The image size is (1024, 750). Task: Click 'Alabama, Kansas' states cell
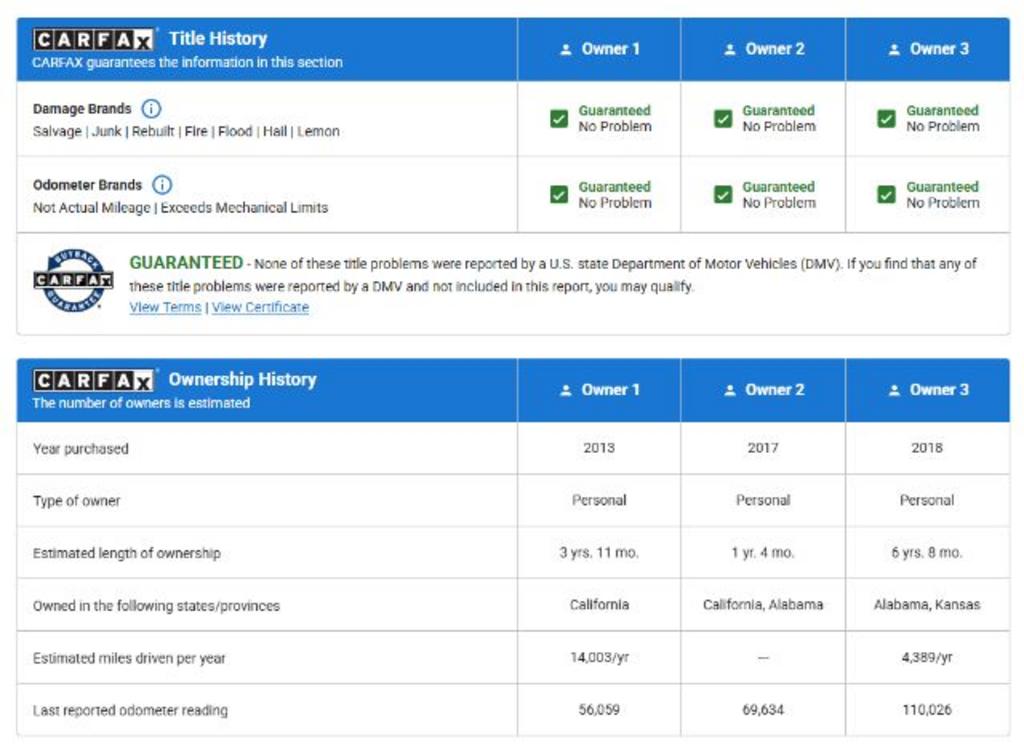(927, 605)
